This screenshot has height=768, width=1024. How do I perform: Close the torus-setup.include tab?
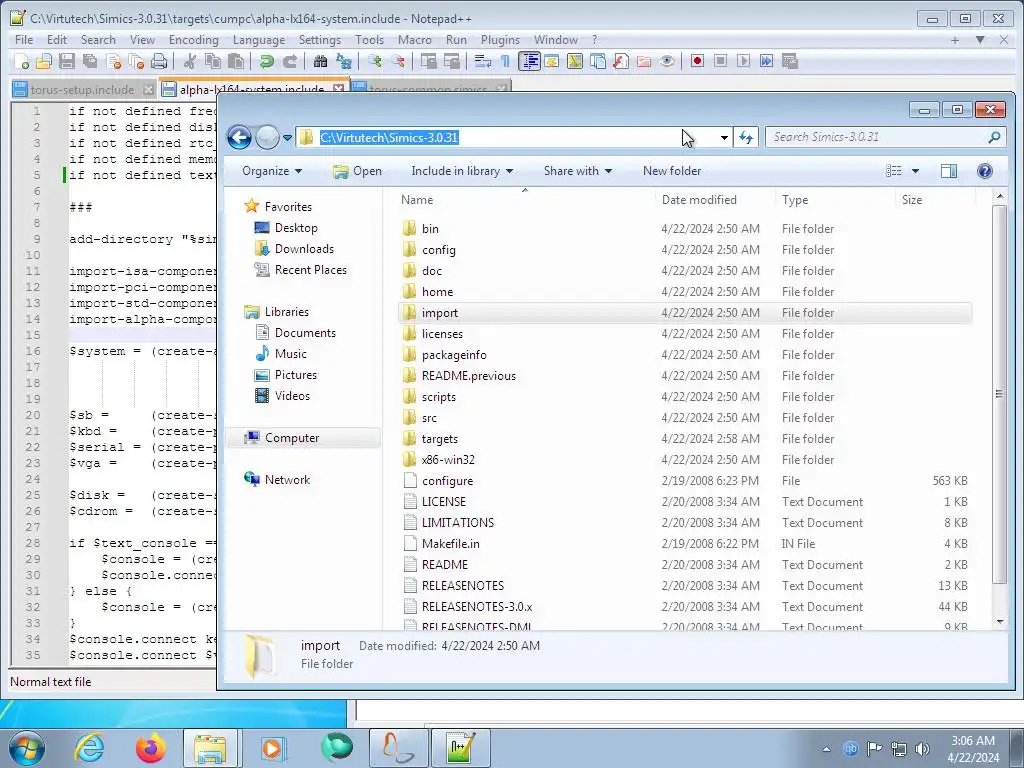tap(148, 89)
